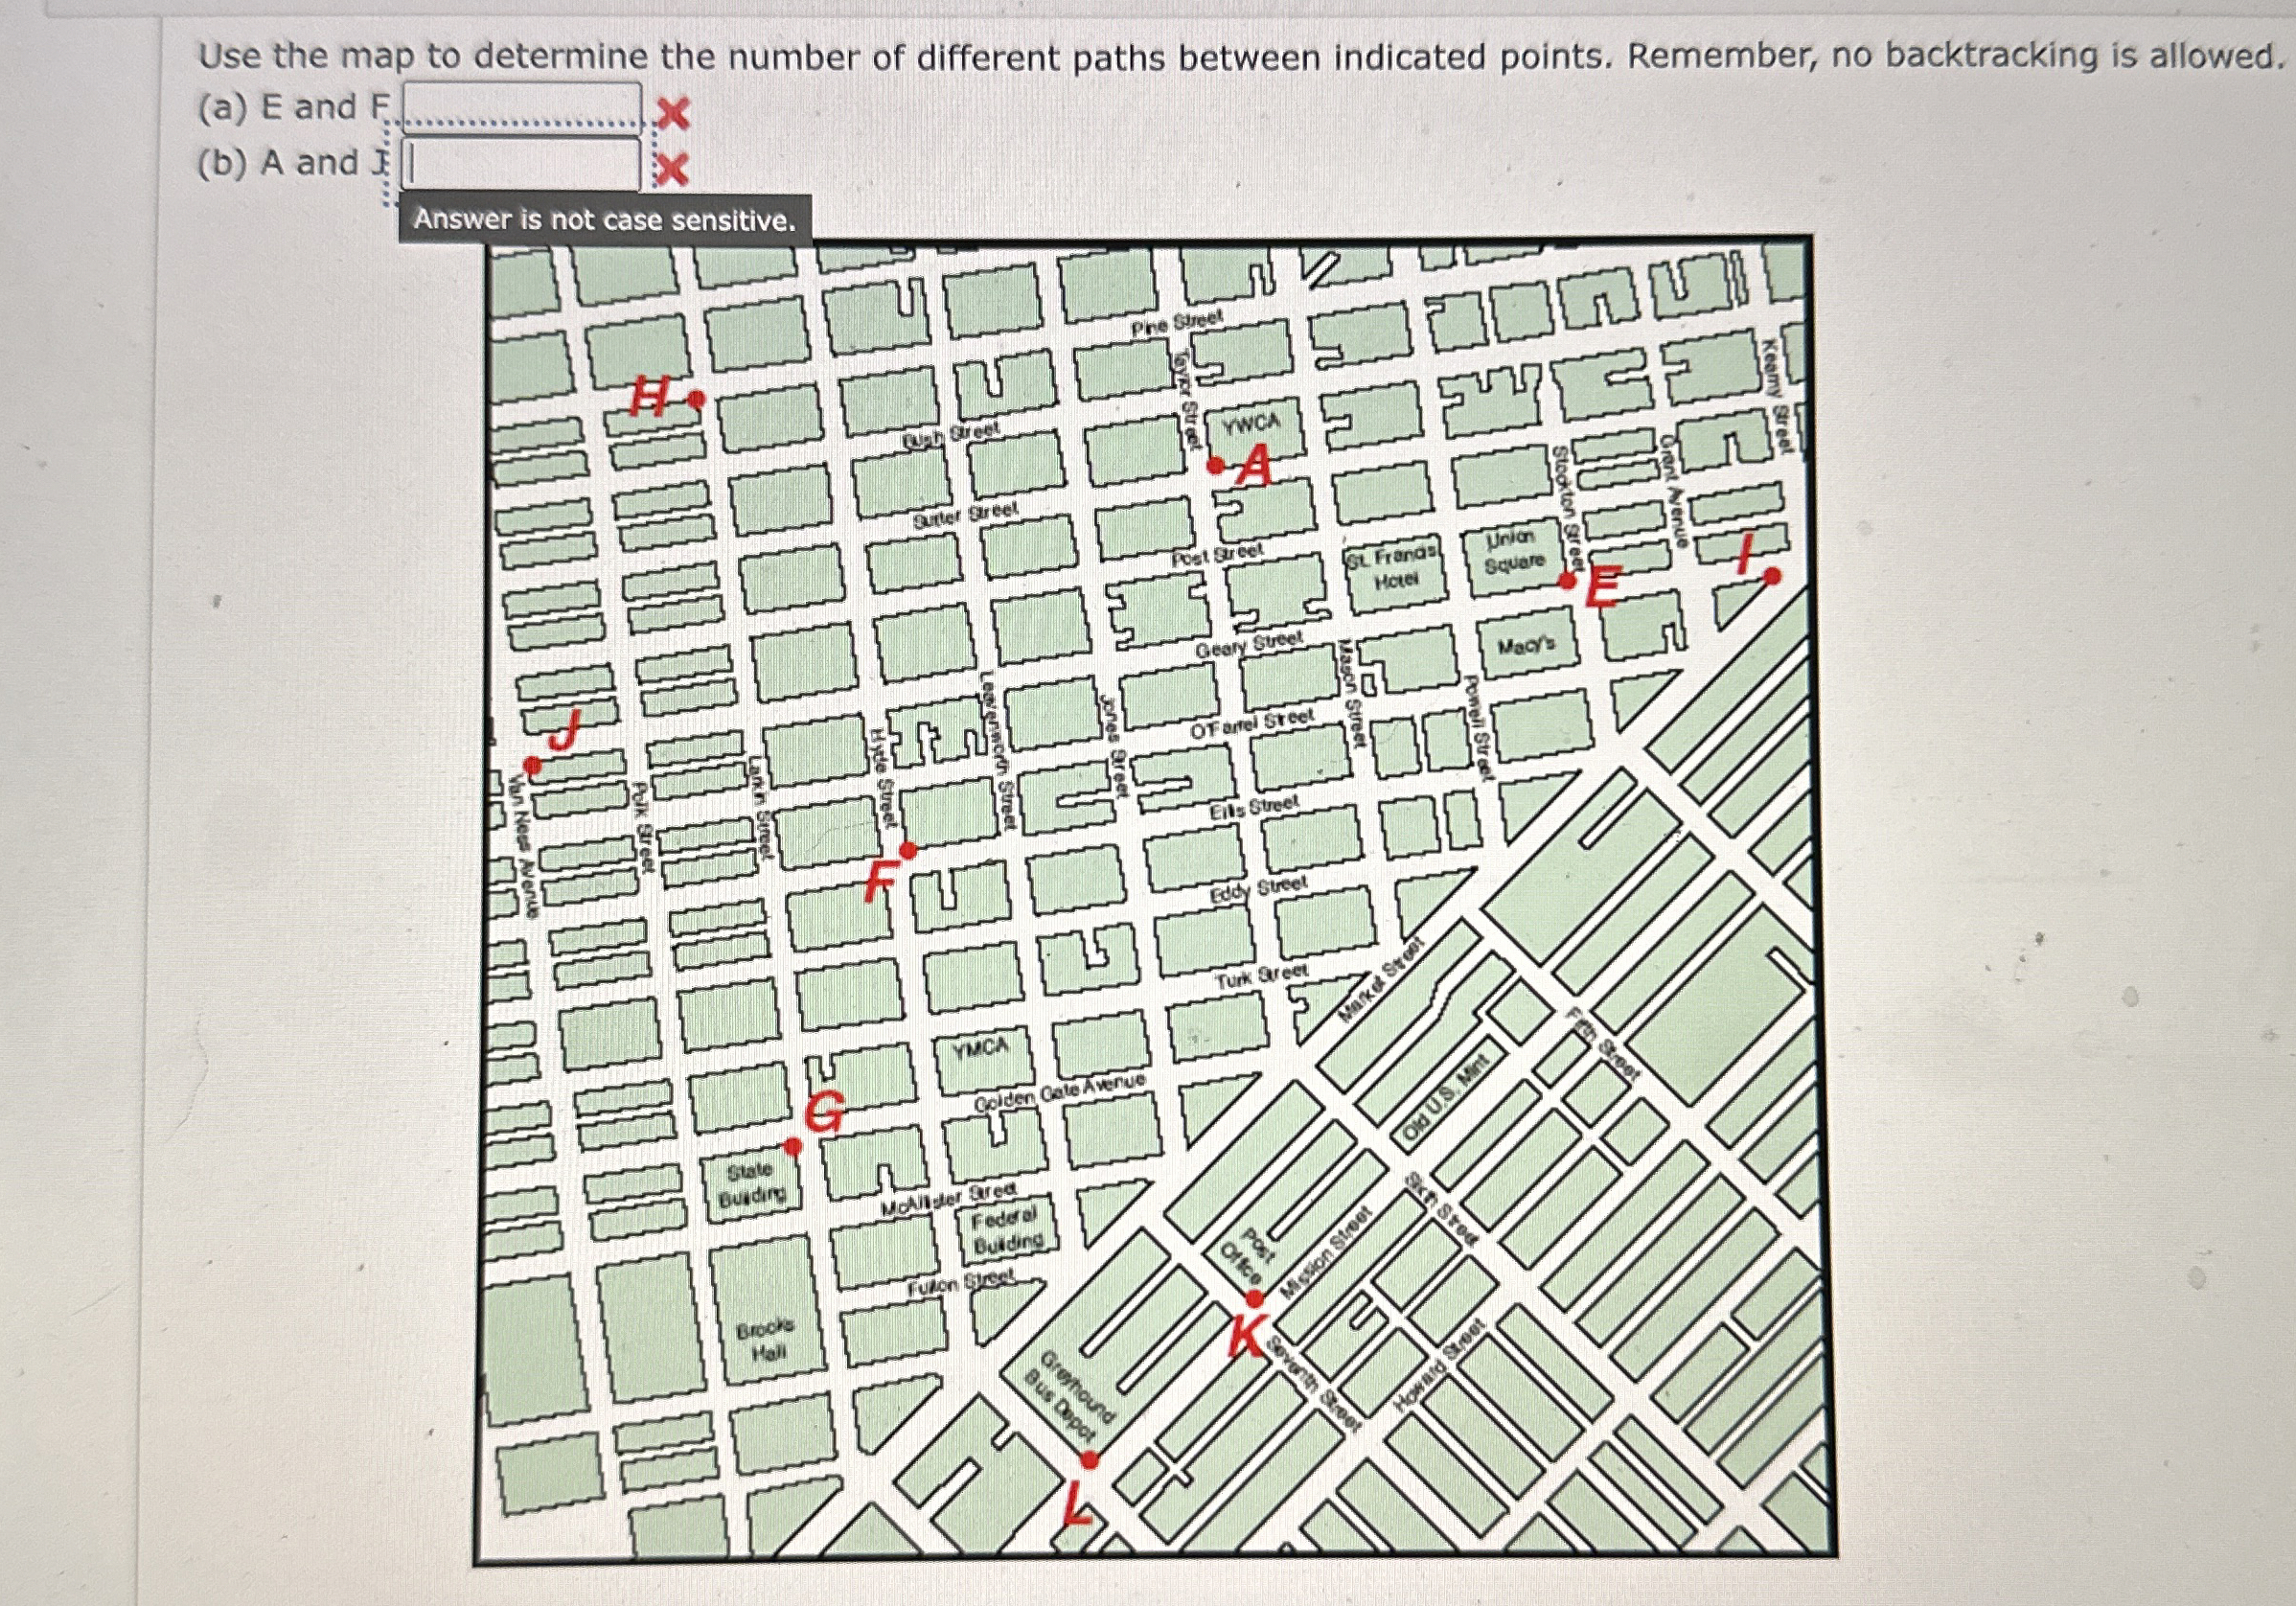Click the 'Golden Gate Avenue' label
Image resolution: width=2296 pixels, height=1606 pixels.
click(1060, 1091)
